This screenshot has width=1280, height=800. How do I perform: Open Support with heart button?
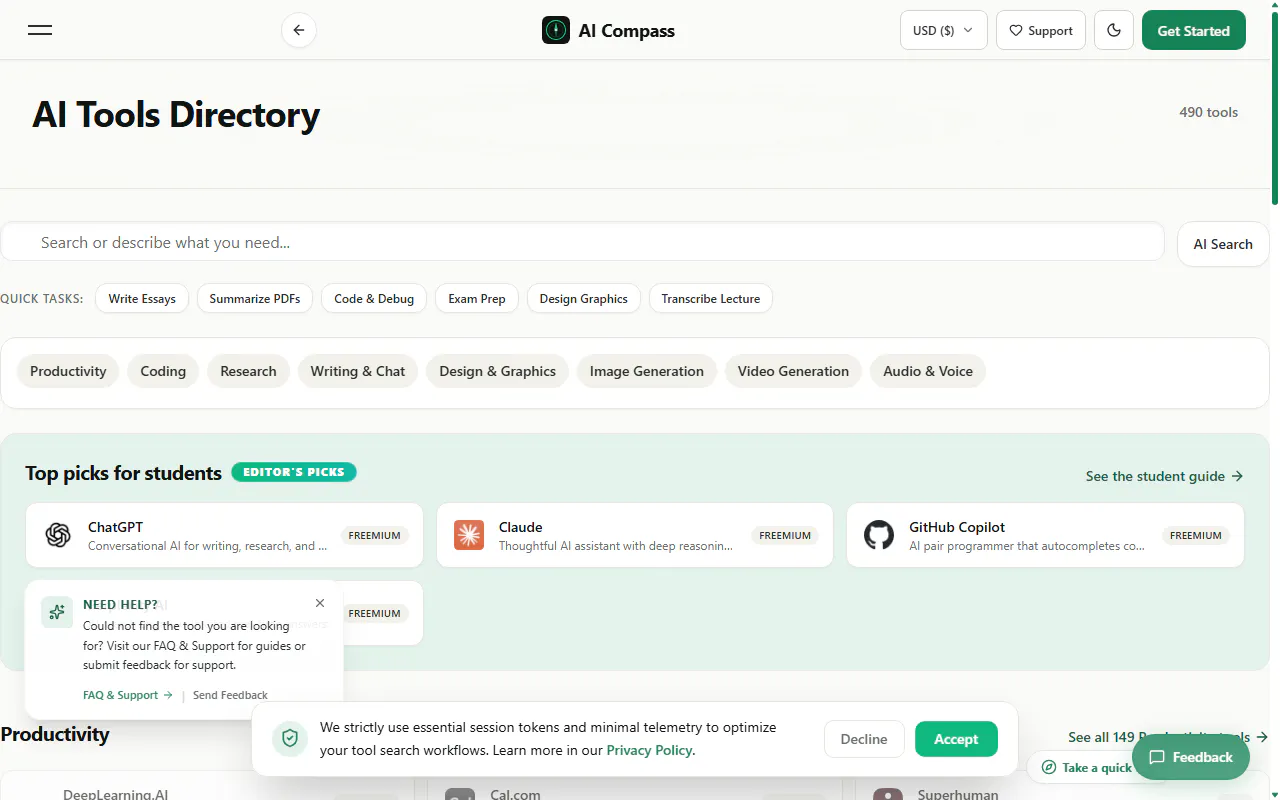(x=1041, y=30)
